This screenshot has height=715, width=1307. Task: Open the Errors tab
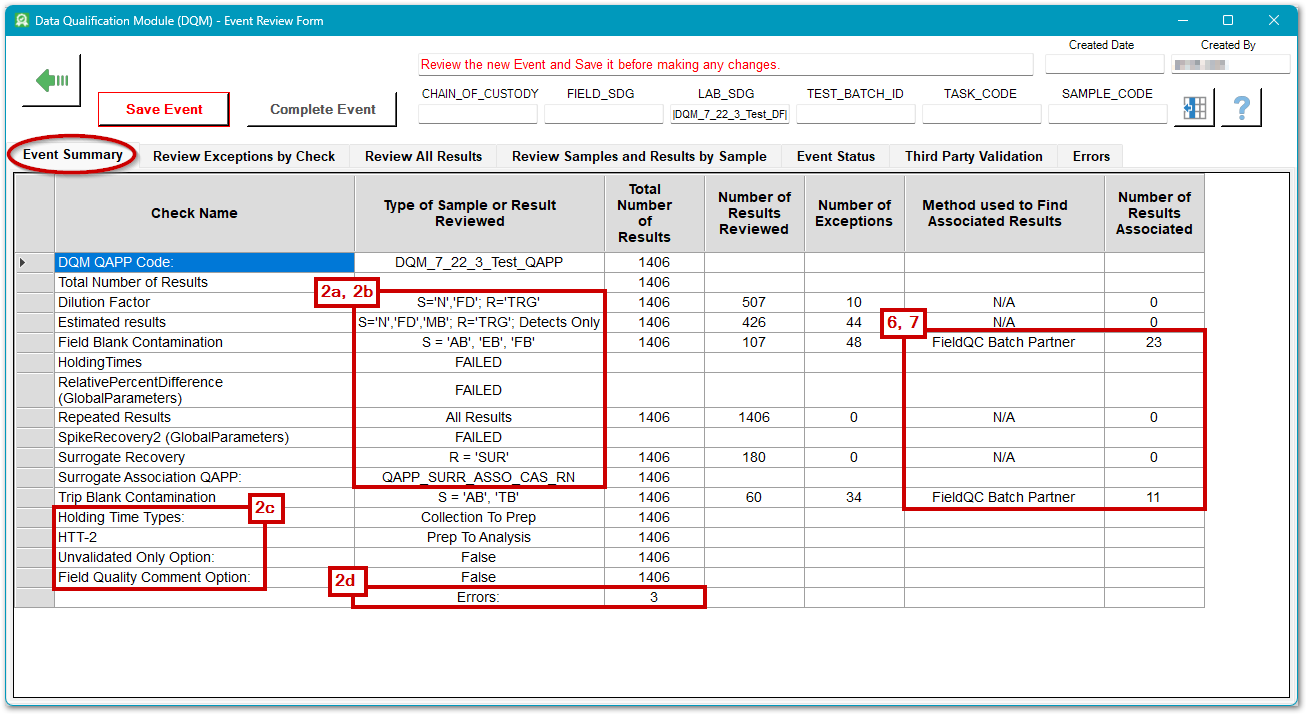click(1091, 156)
